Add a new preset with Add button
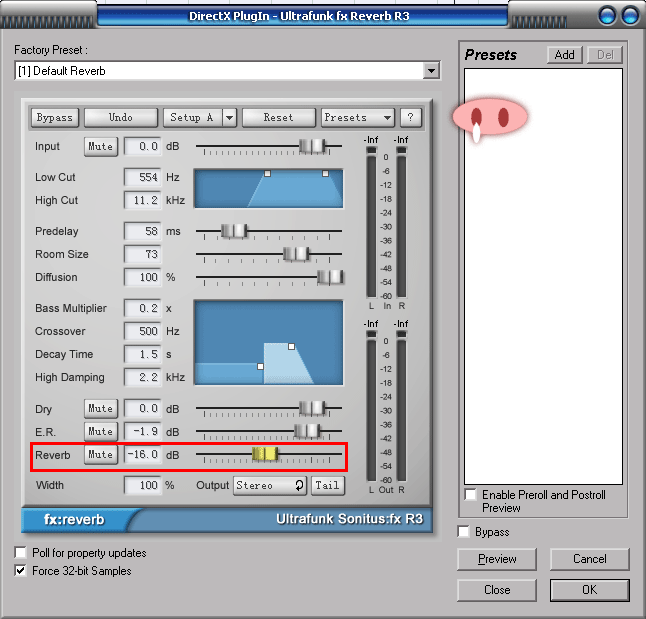This screenshot has width=646, height=619. pyautogui.click(x=564, y=55)
